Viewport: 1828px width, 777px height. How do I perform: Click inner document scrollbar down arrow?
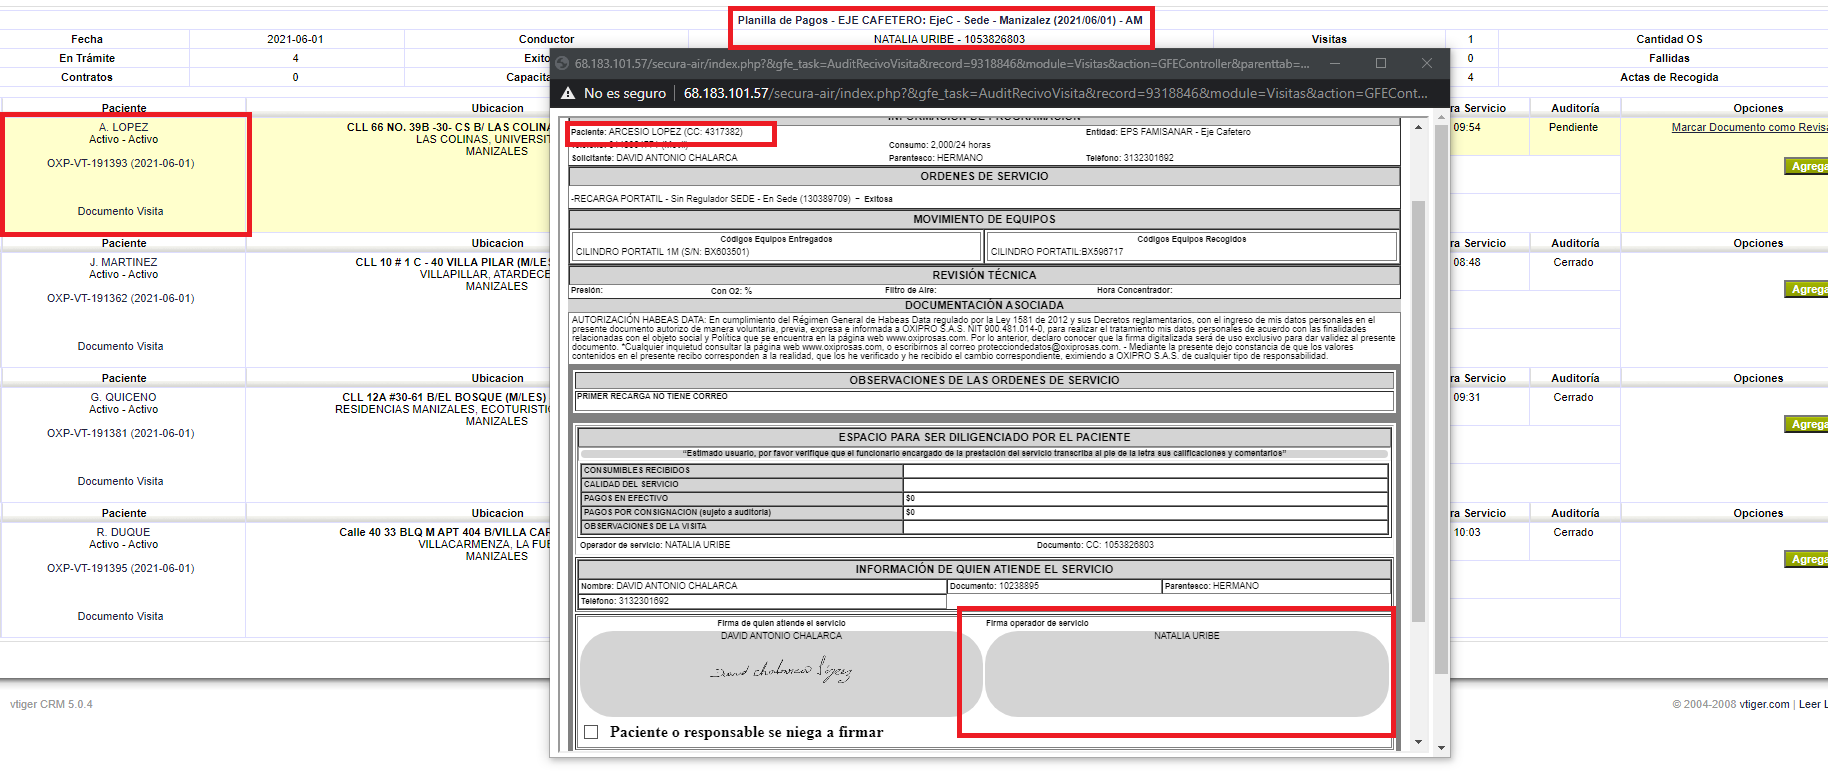(1418, 742)
